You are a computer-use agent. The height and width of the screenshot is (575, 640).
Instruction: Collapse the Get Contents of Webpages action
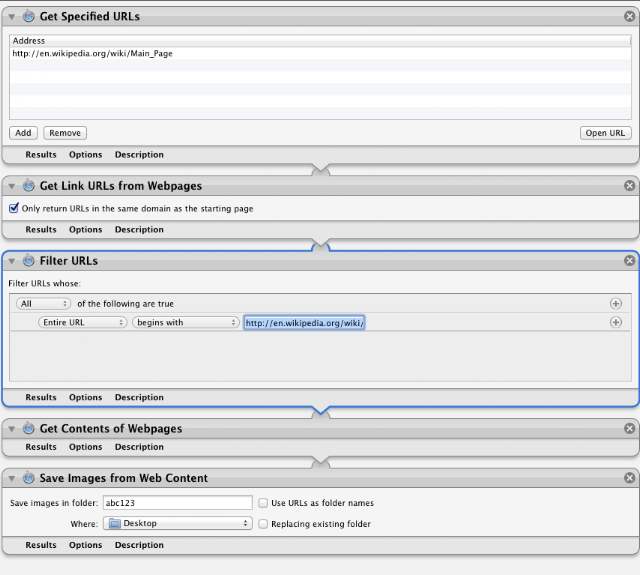point(12,428)
